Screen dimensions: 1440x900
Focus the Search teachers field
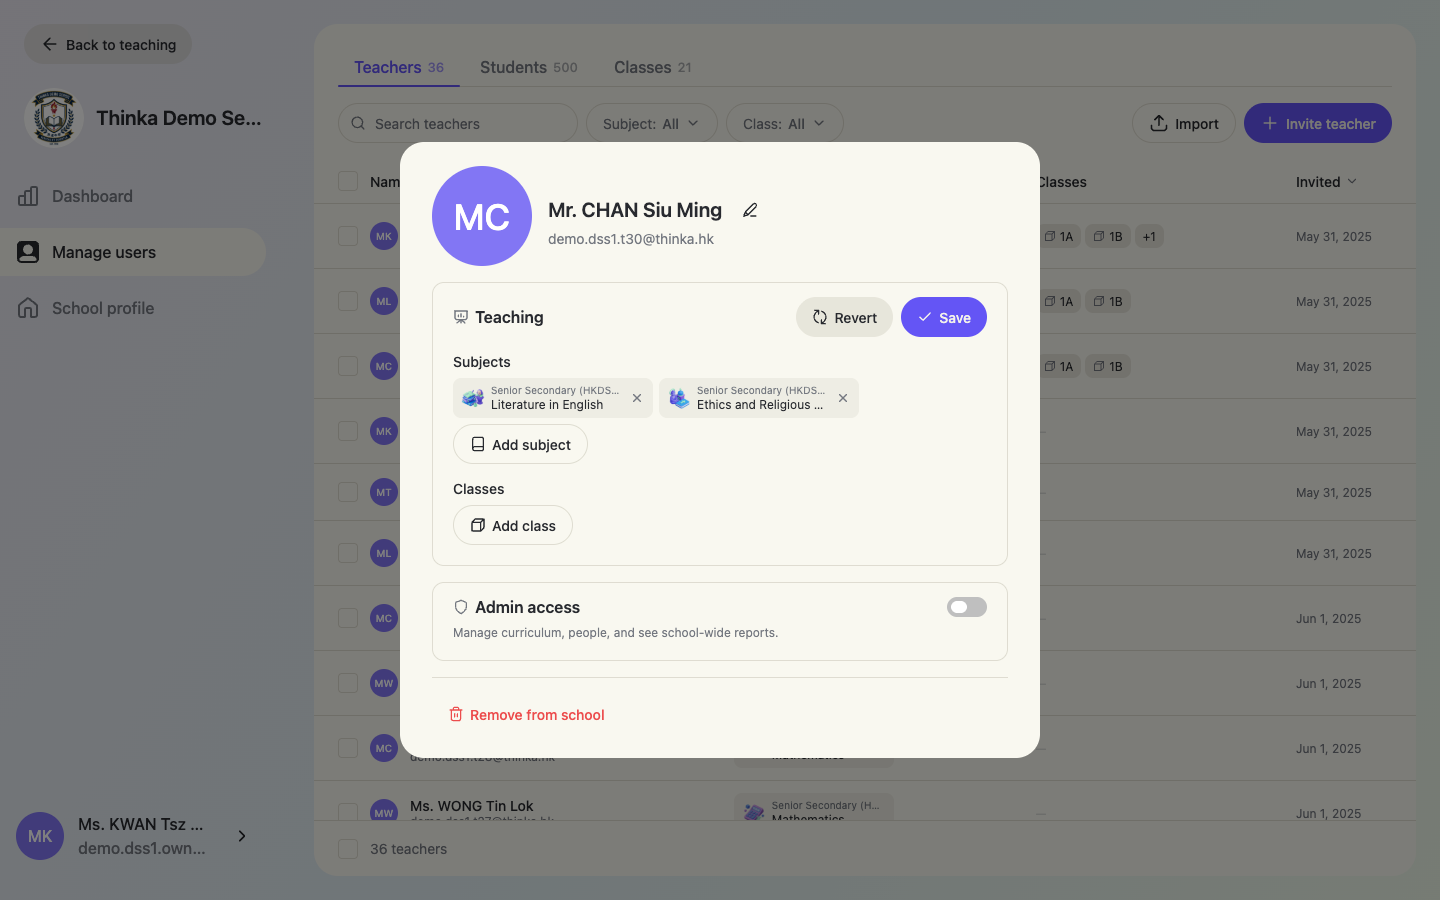[x=458, y=123]
